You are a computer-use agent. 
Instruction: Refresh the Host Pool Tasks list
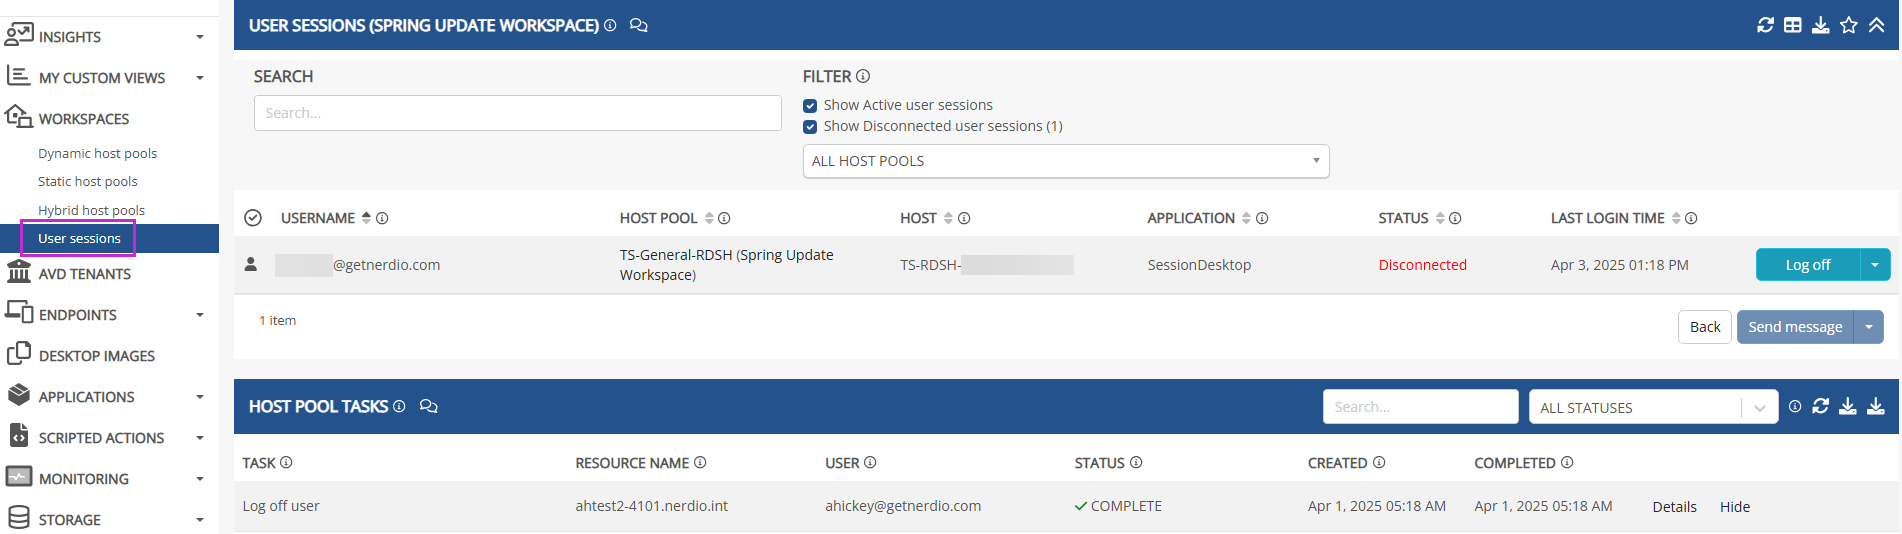click(x=1821, y=406)
